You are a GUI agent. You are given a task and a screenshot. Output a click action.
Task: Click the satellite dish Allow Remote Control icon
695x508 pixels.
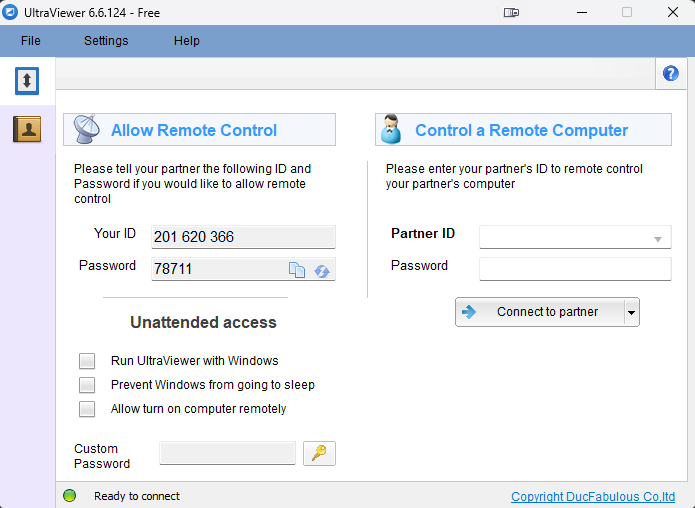point(86,130)
